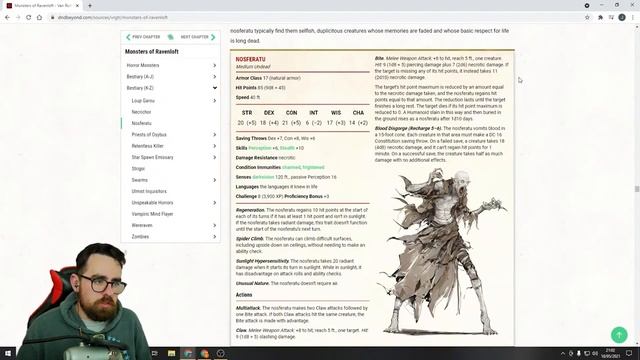Screen dimensions: 640x360
Task: Click green scroll-to-top button
Action: click(619, 335)
